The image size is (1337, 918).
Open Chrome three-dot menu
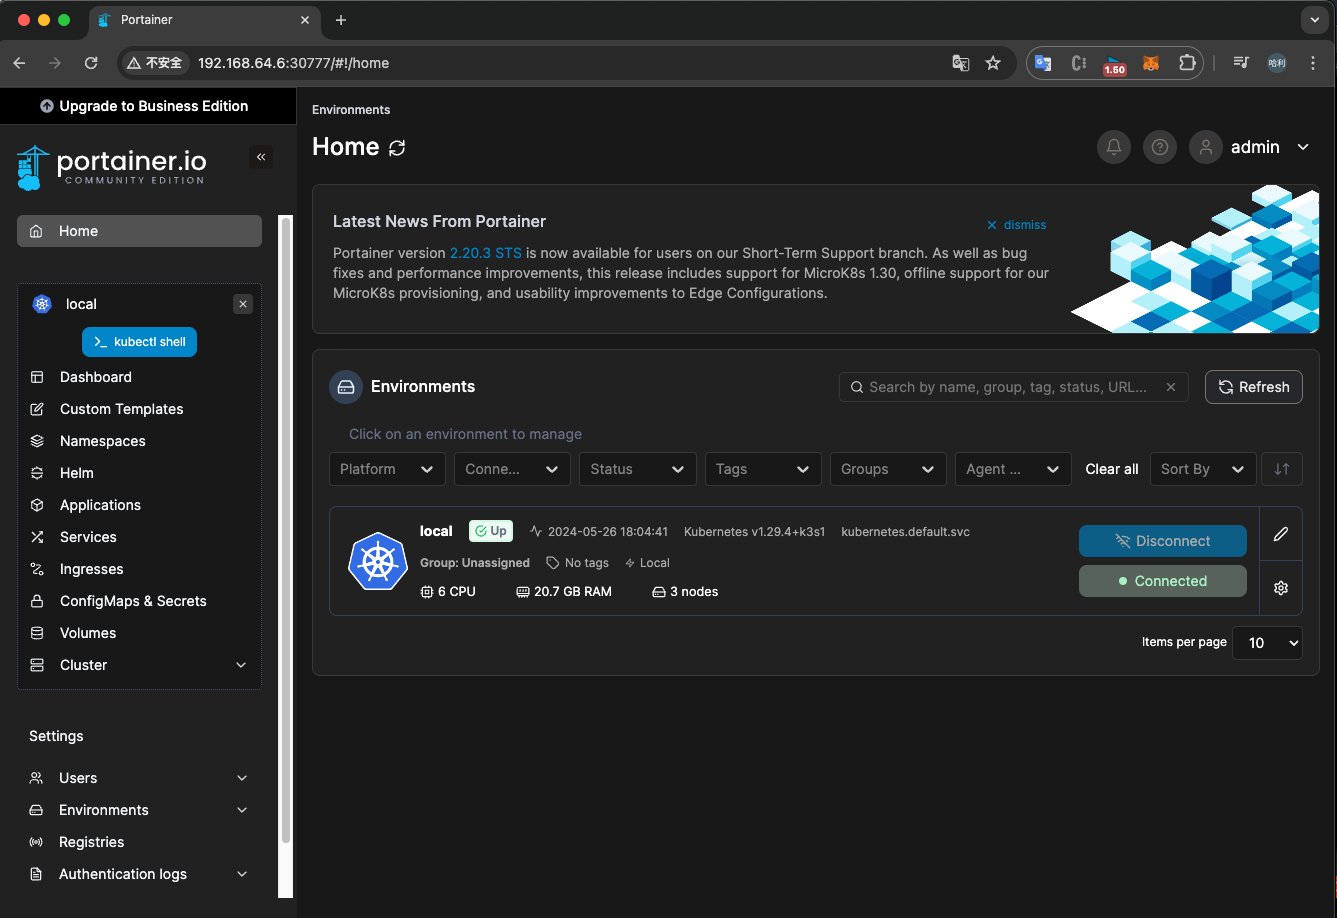coord(1313,63)
